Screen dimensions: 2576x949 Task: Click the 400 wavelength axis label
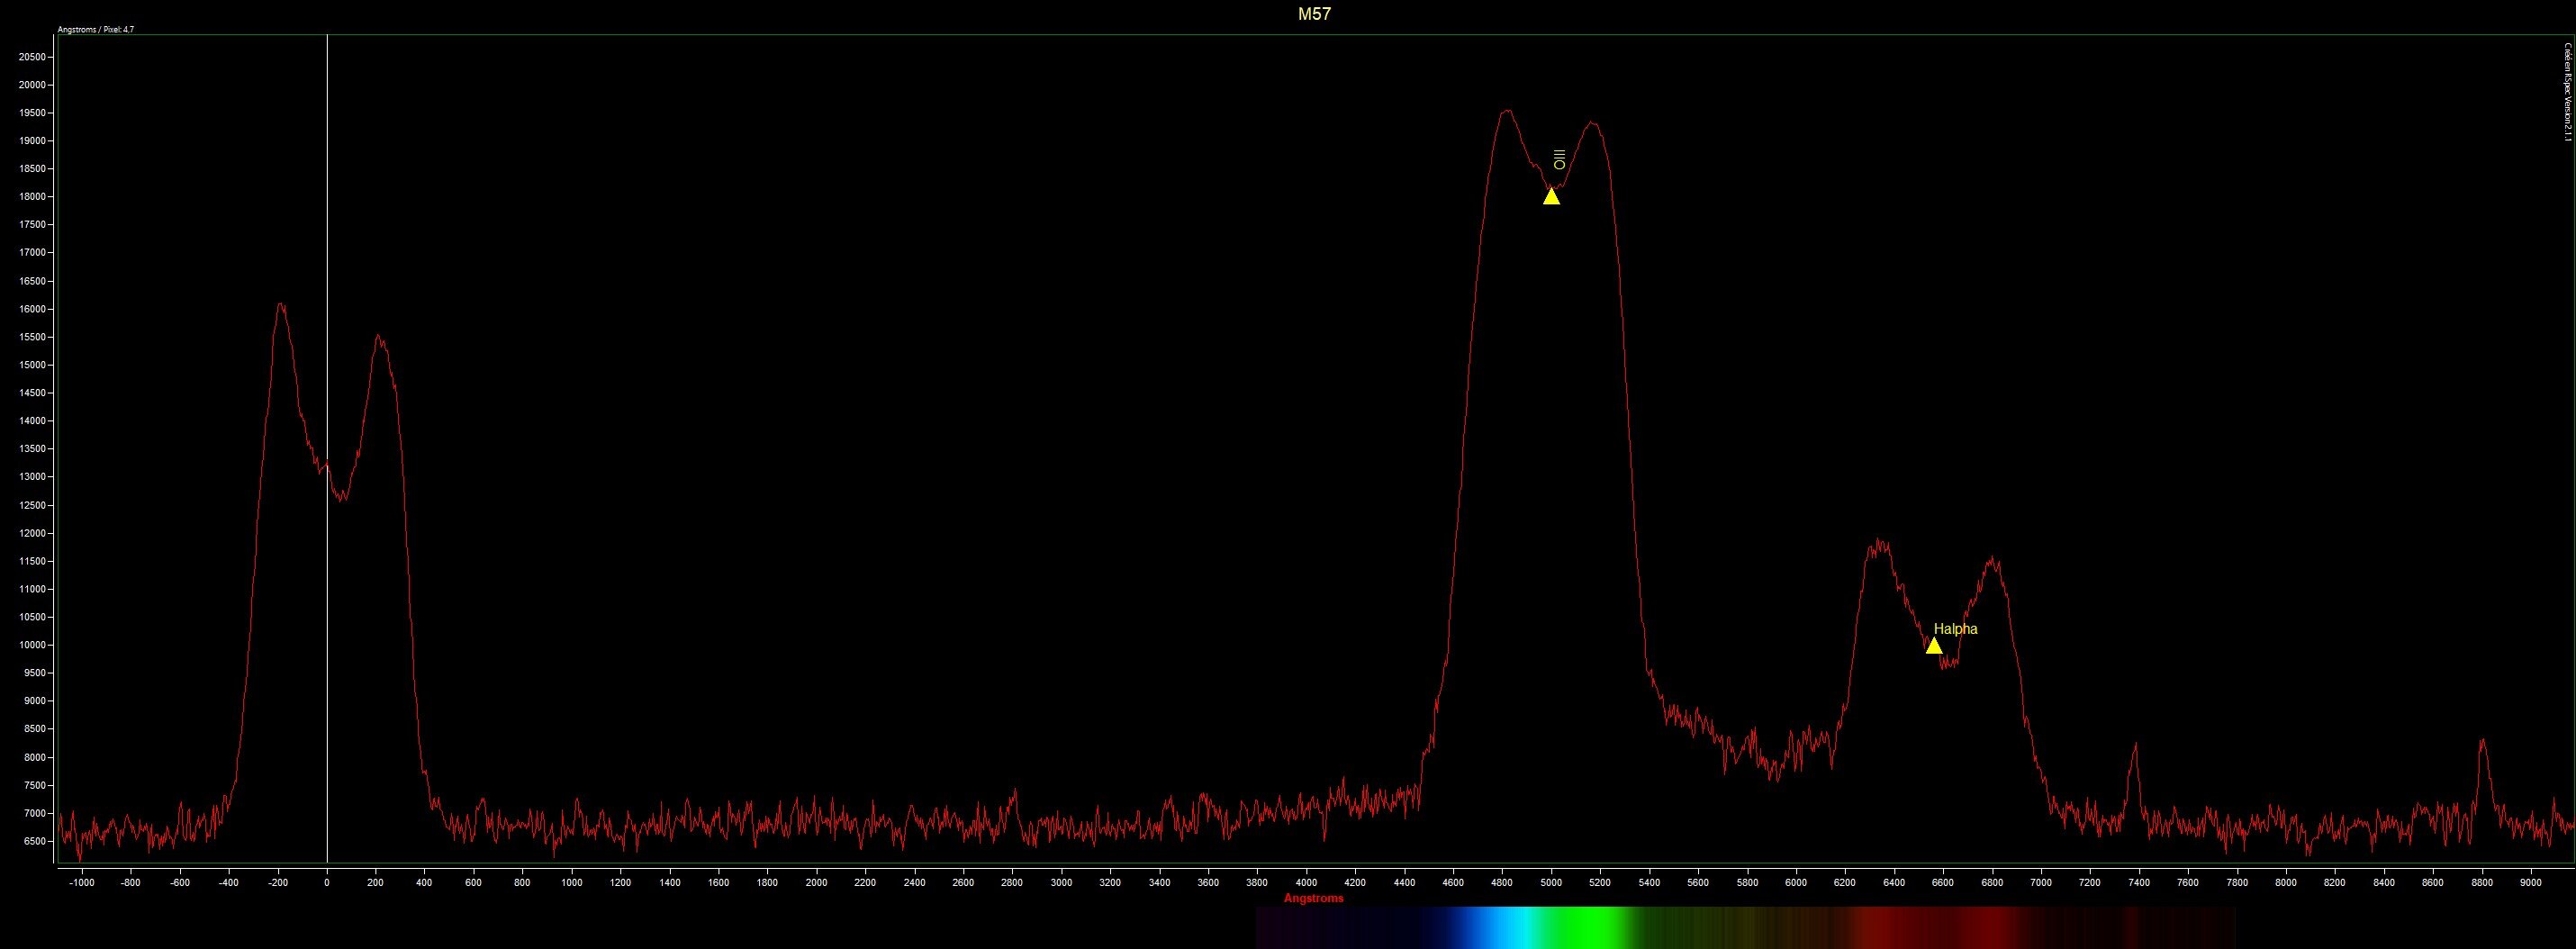point(425,883)
